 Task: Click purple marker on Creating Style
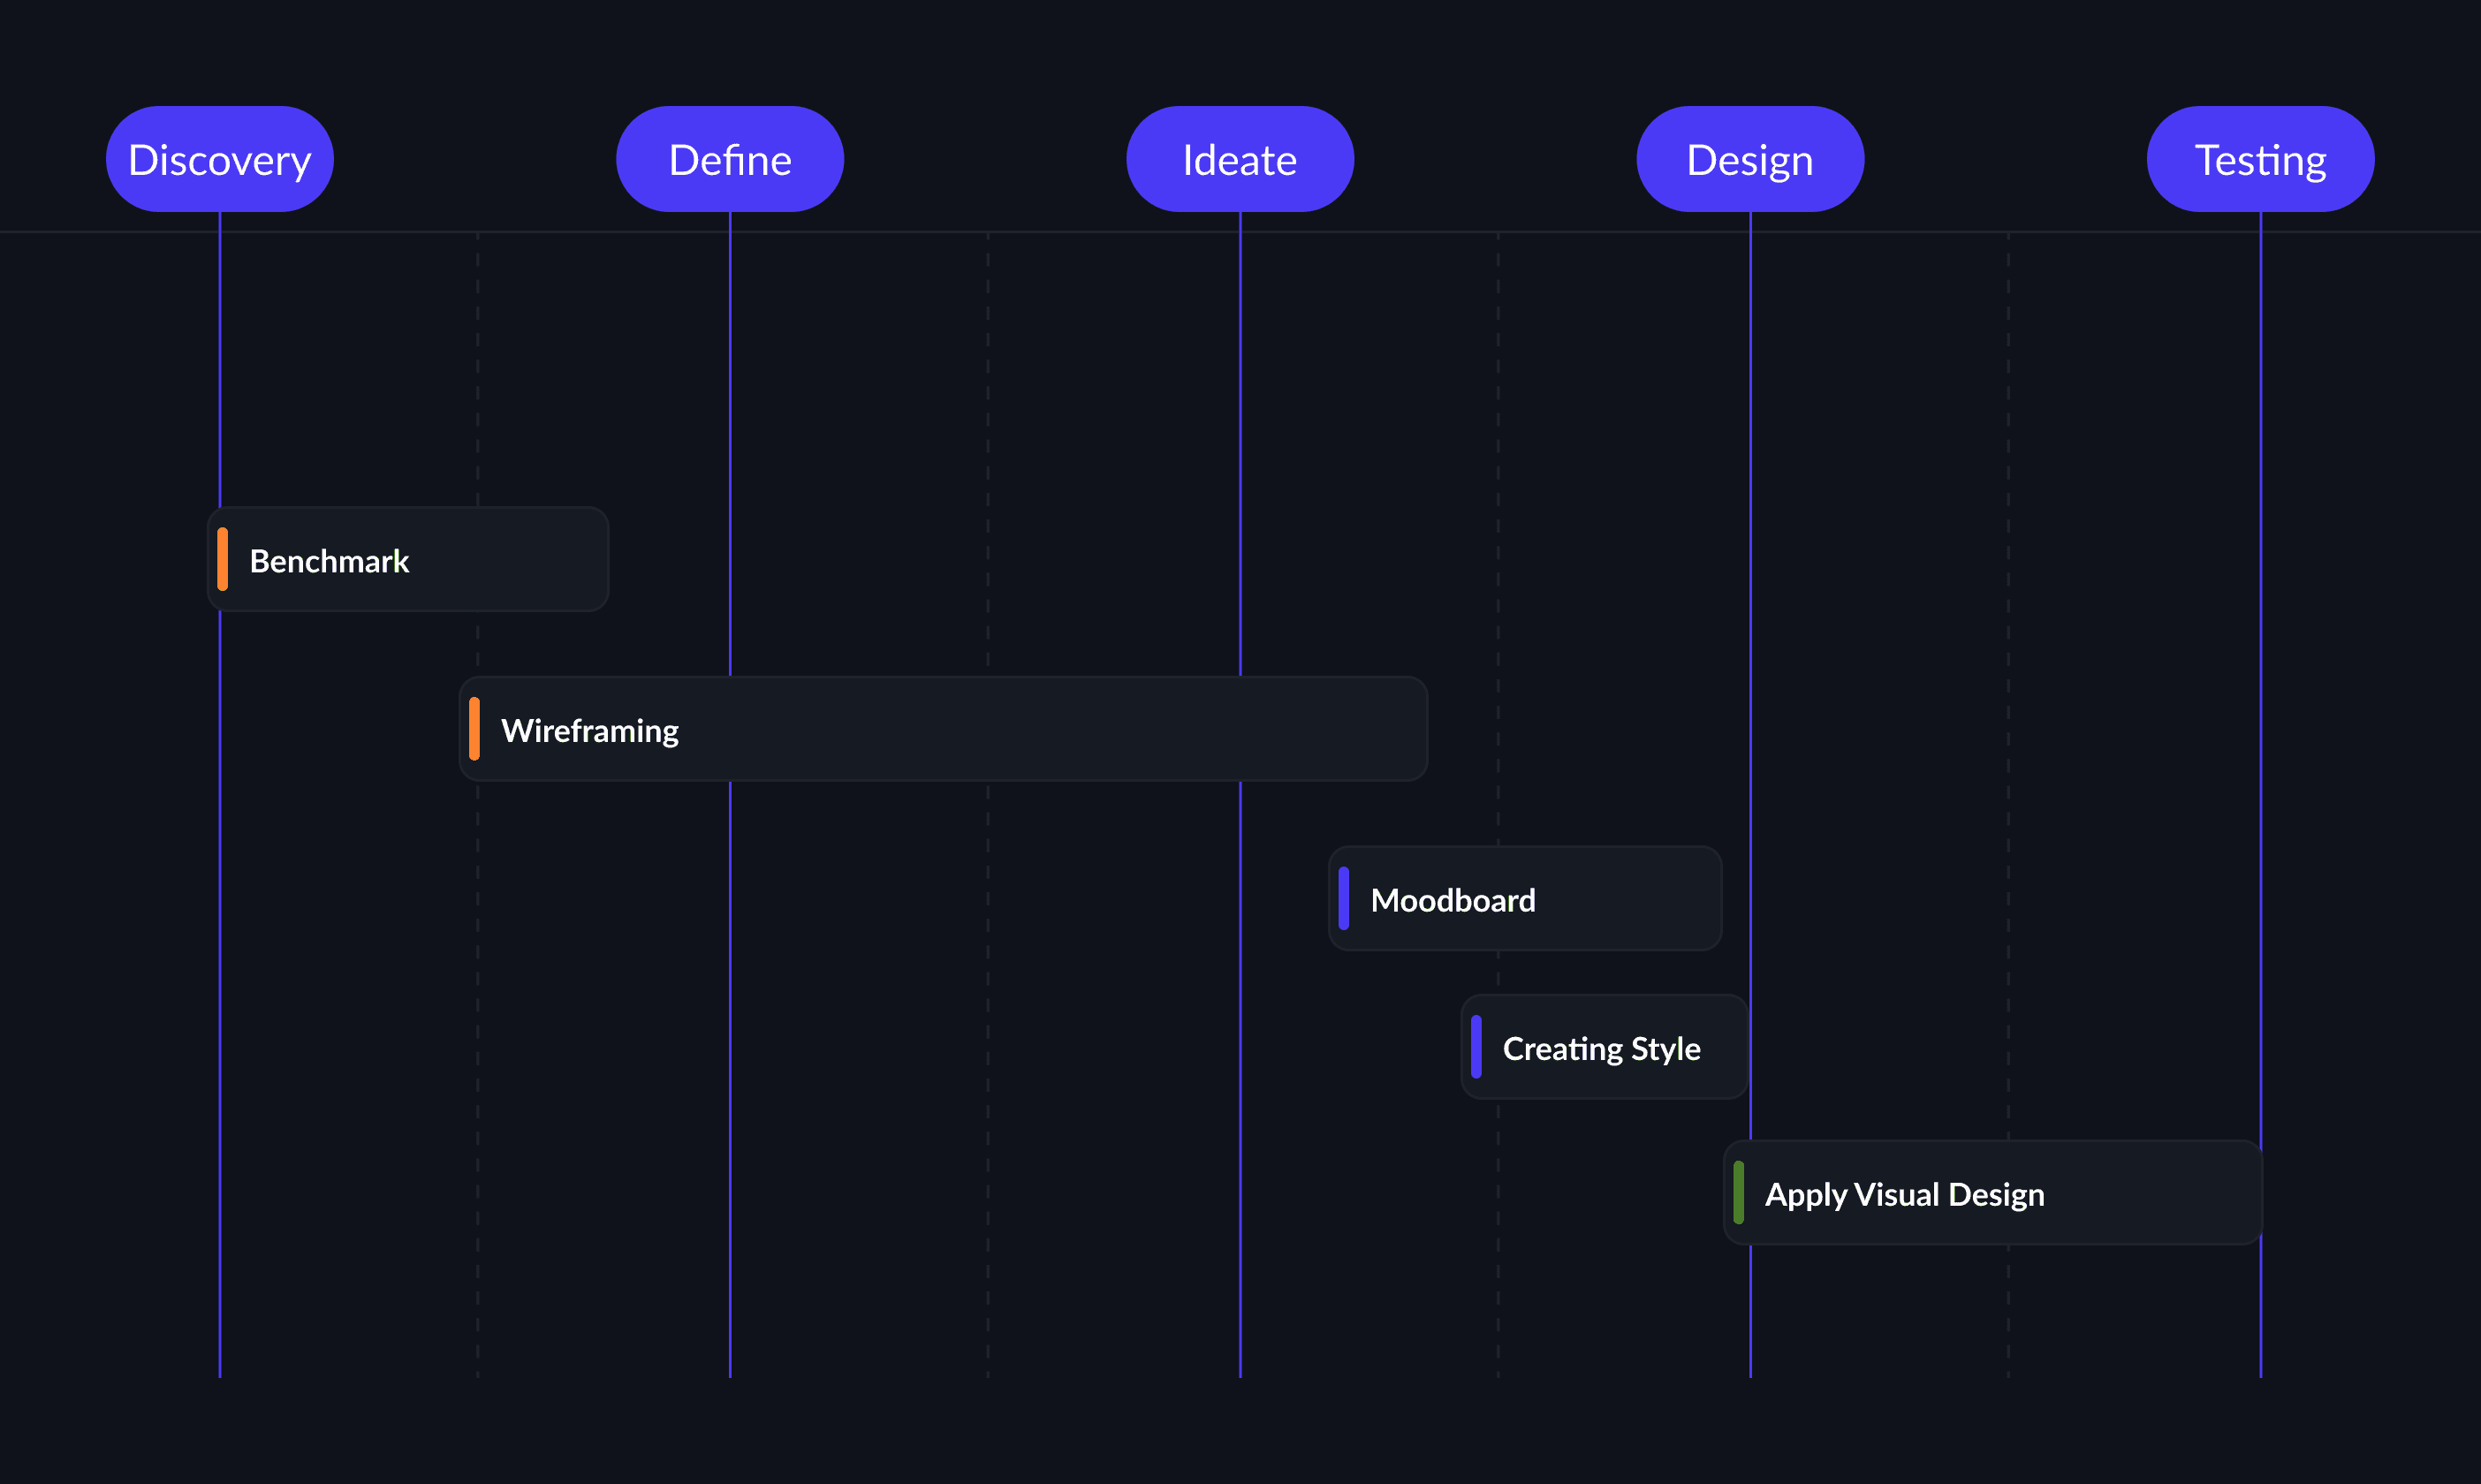[x=1476, y=1047]
